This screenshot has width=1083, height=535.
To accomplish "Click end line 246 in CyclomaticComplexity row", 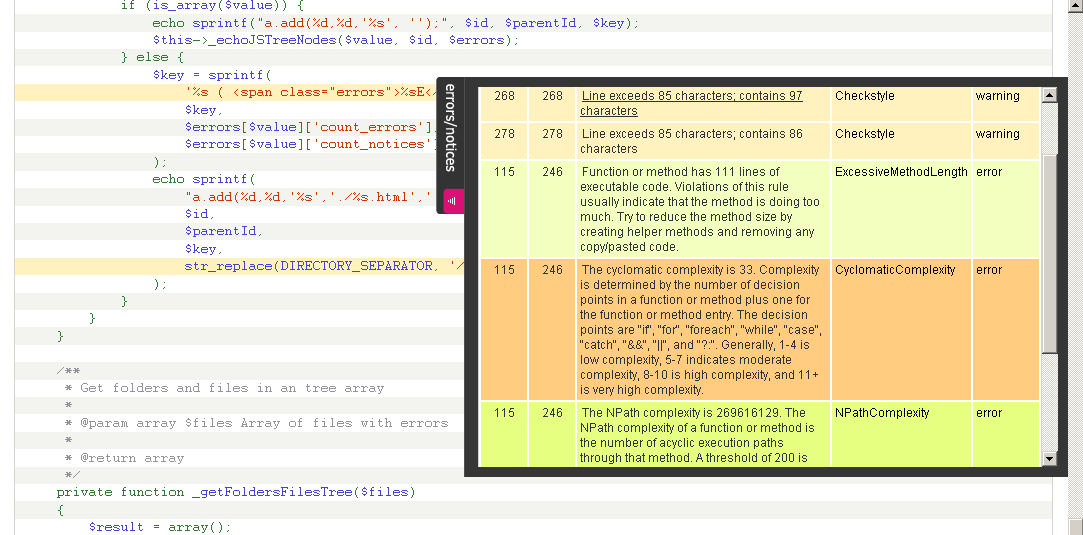I will coord(552,270).
